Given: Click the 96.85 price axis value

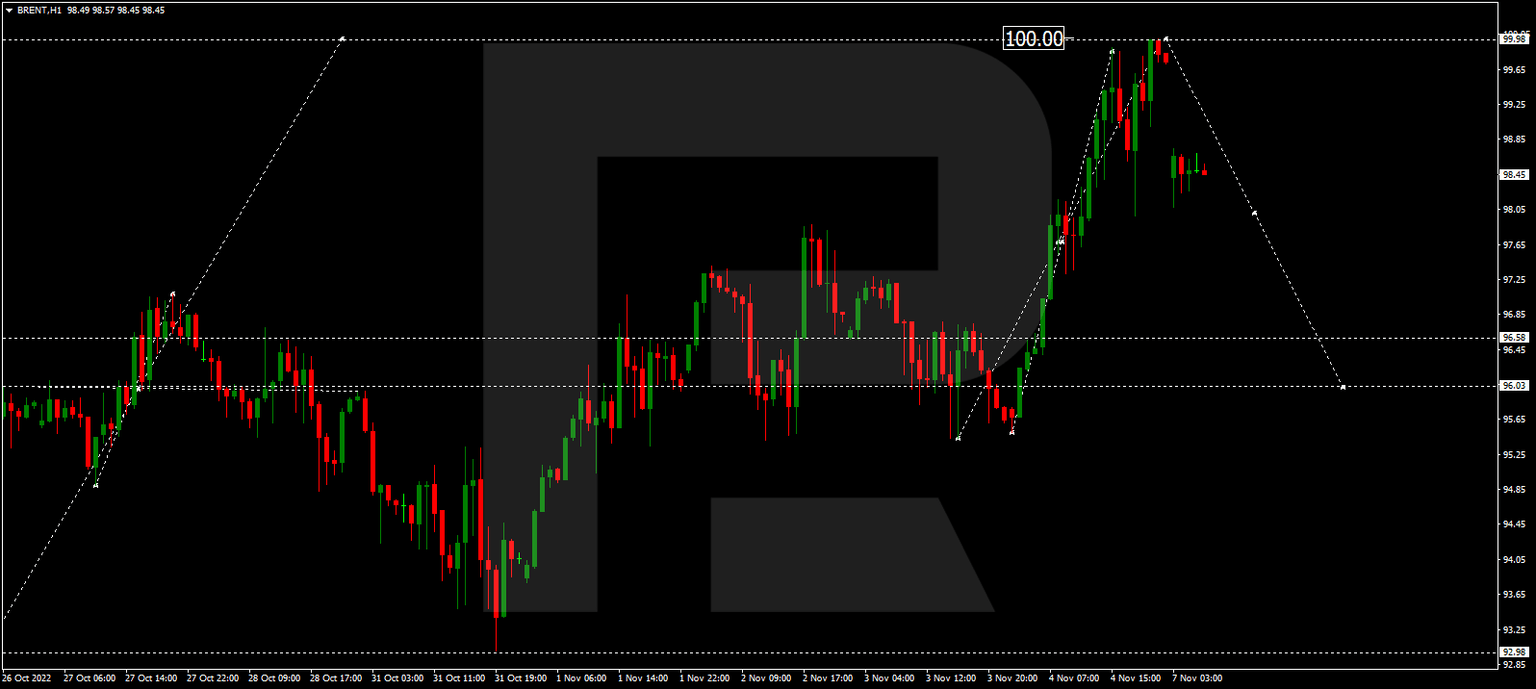Looking at the screenshot, I should [1514, 314].
